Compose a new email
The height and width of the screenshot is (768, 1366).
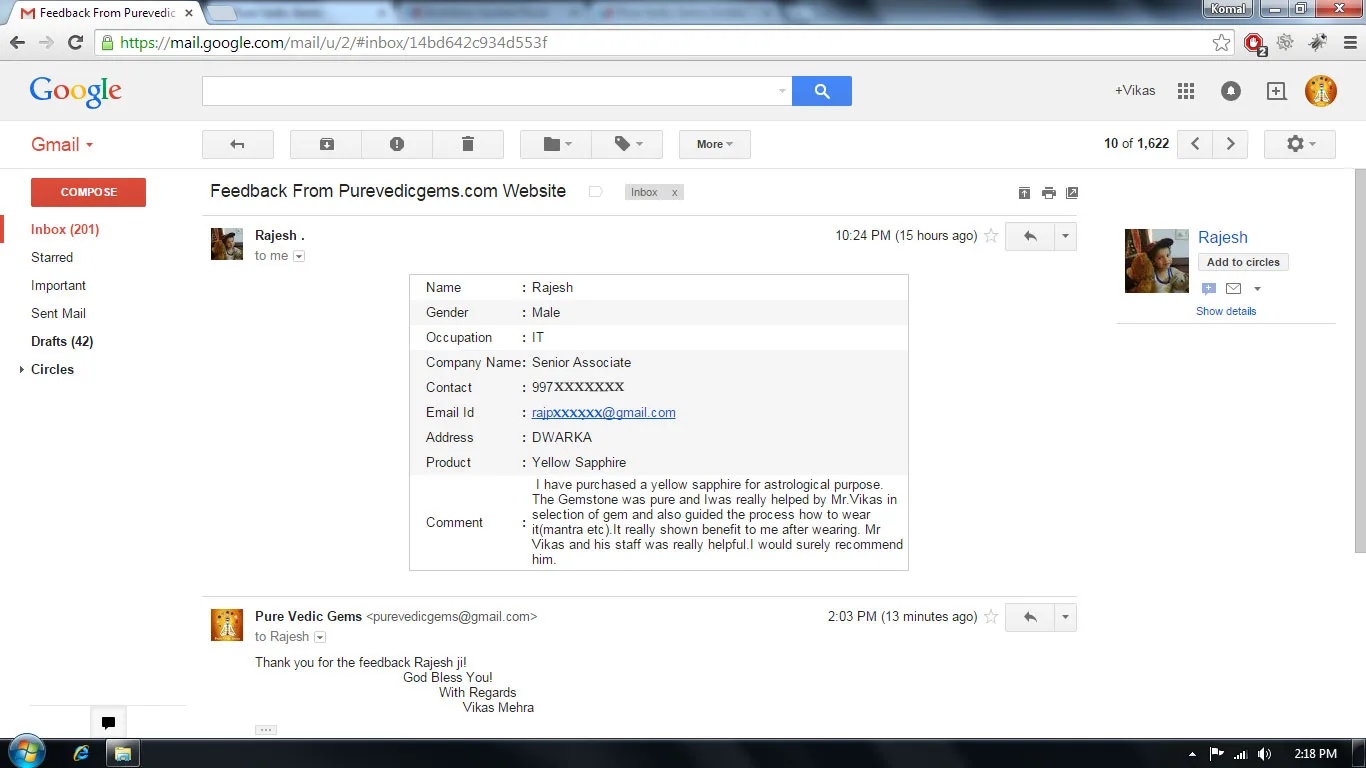pyautogui.click(x=88, y=192)
